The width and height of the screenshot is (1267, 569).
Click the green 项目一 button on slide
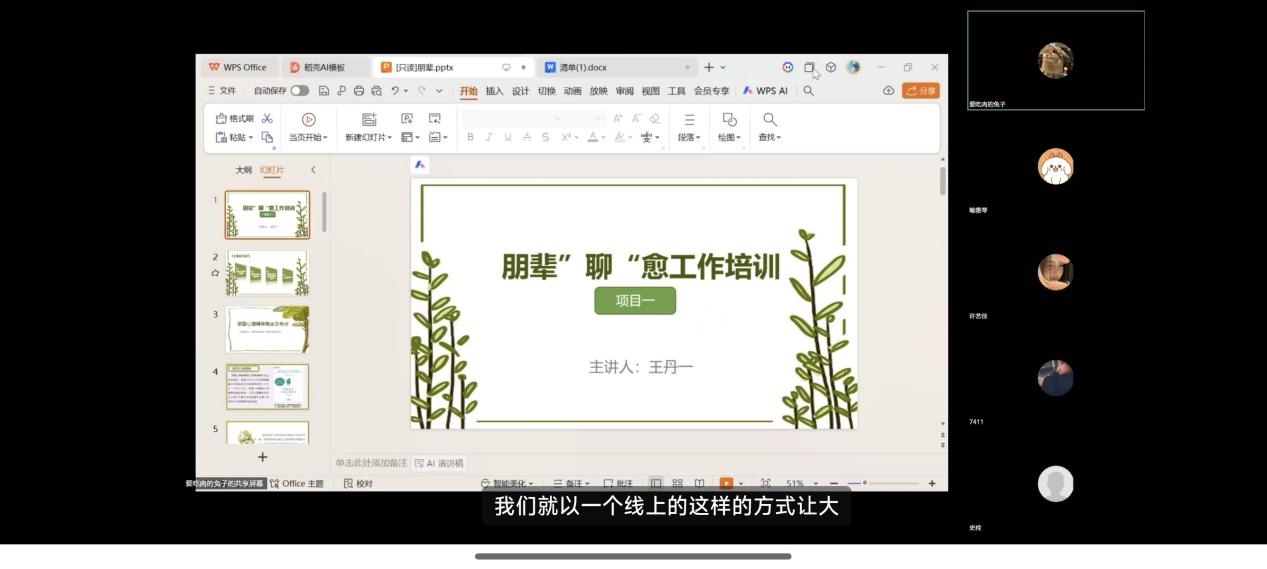pos(635,301)
